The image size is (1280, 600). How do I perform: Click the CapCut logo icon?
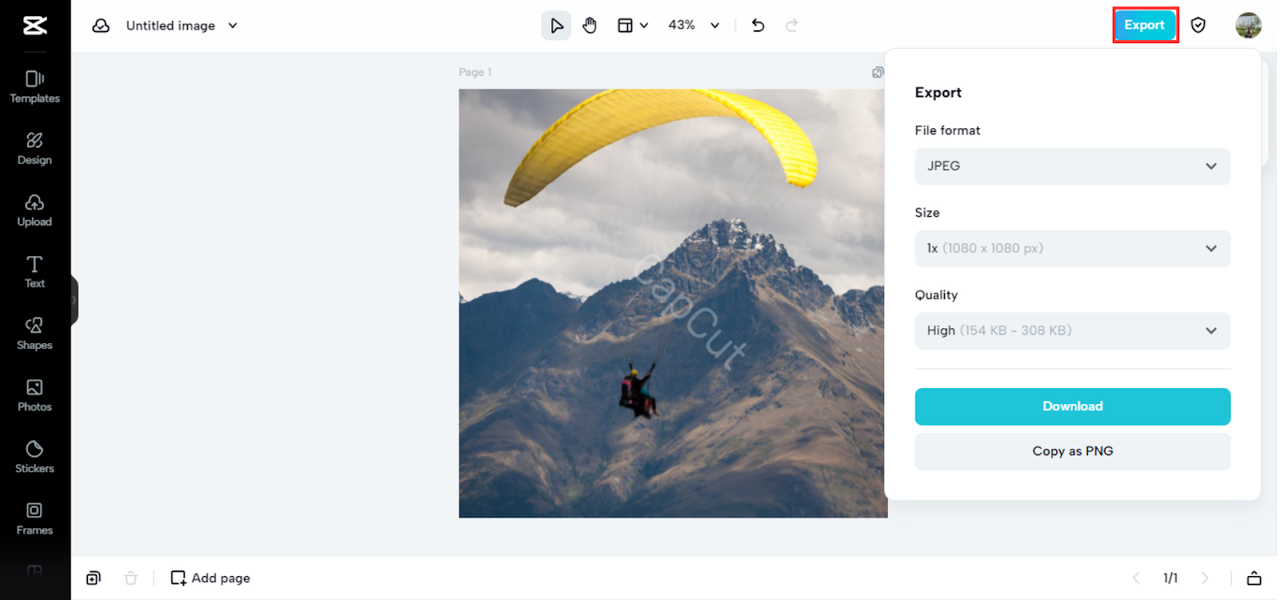(35, 25)
